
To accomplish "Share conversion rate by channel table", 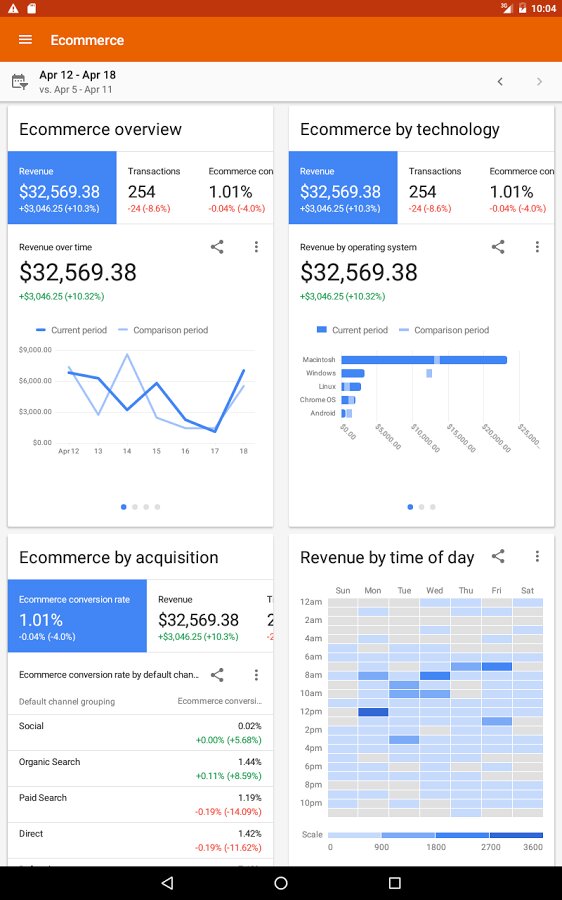I will (217, 674).
